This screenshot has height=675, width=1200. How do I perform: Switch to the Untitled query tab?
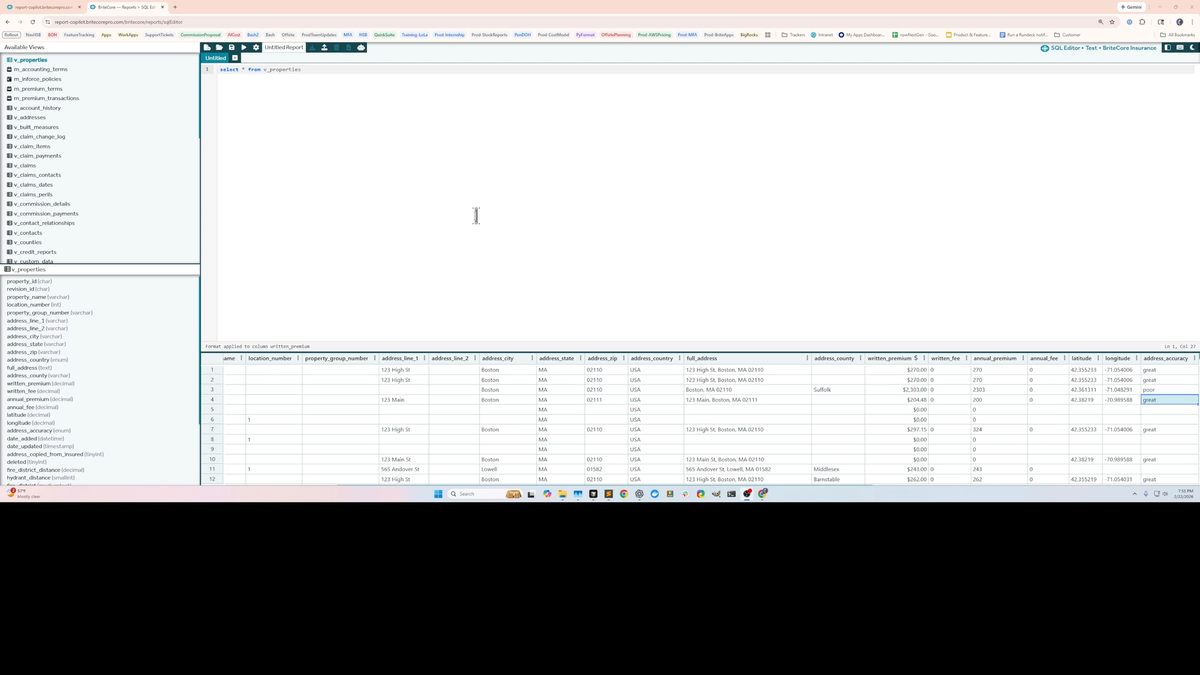[x=216, y=58]
